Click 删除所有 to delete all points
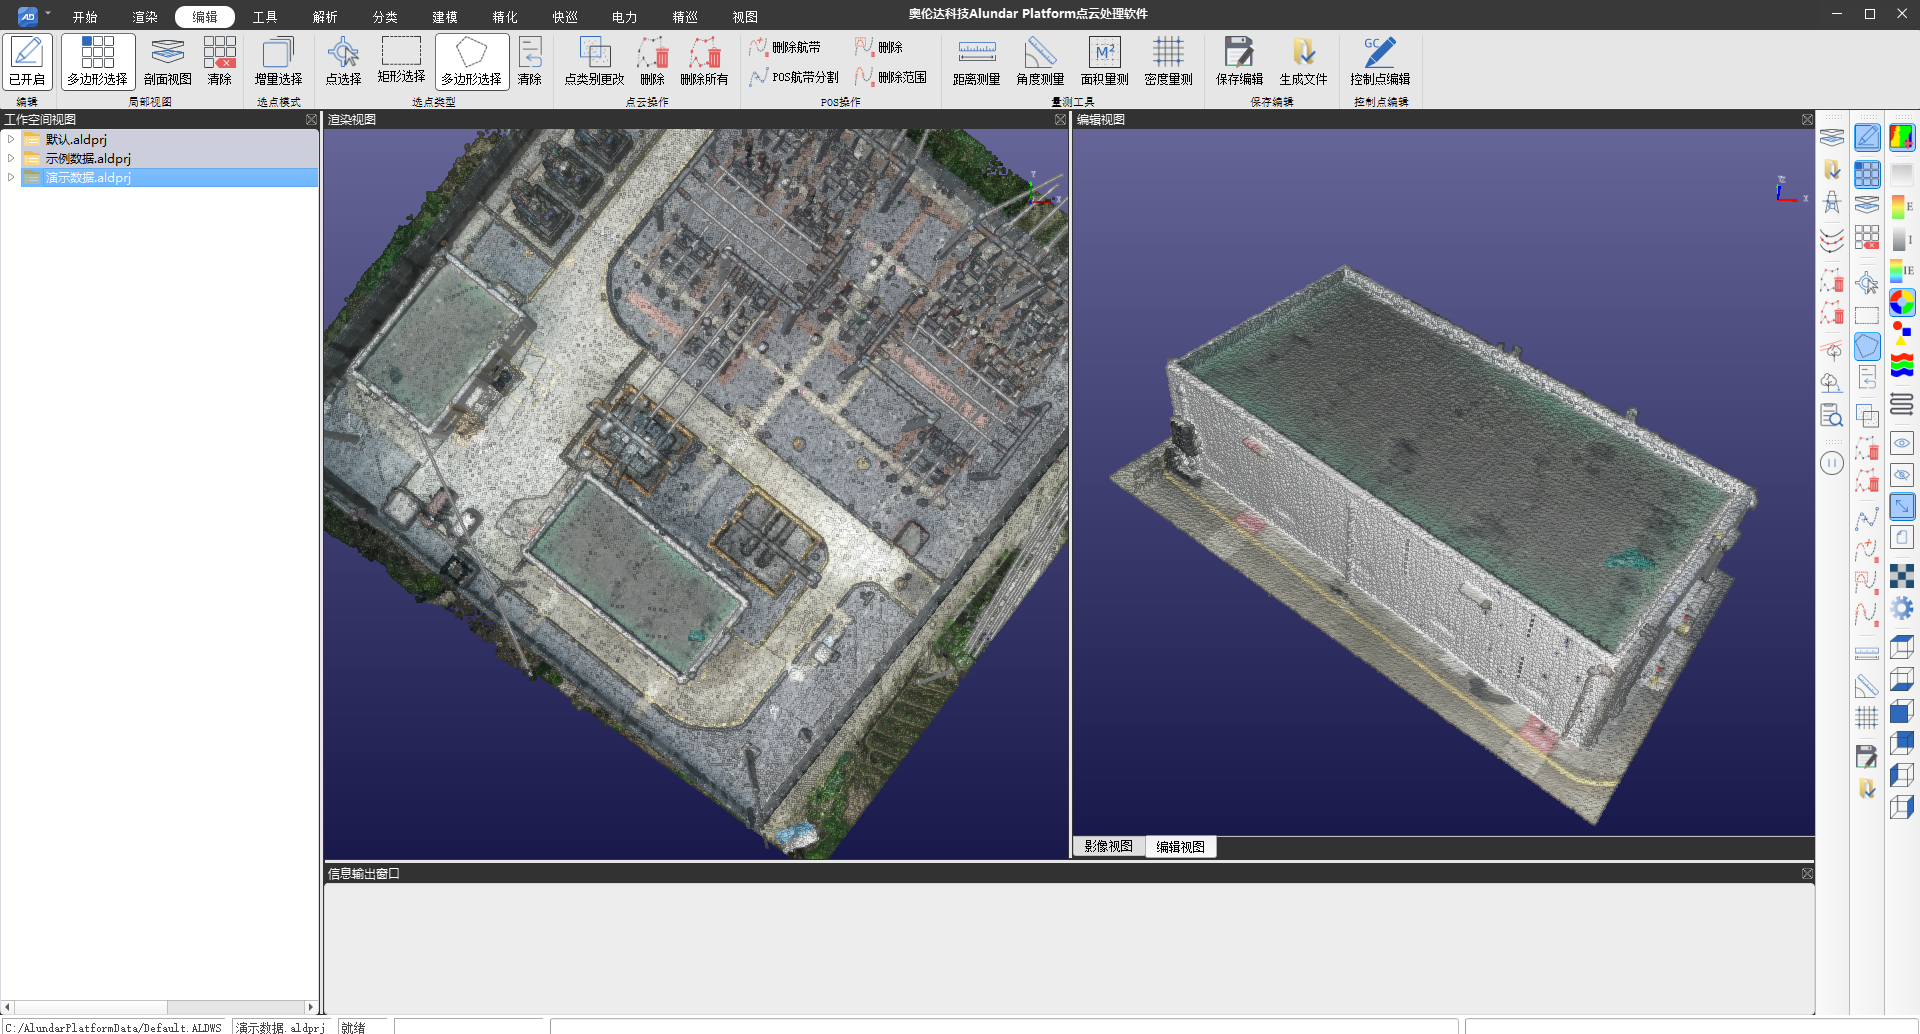 tap(704, 62)
